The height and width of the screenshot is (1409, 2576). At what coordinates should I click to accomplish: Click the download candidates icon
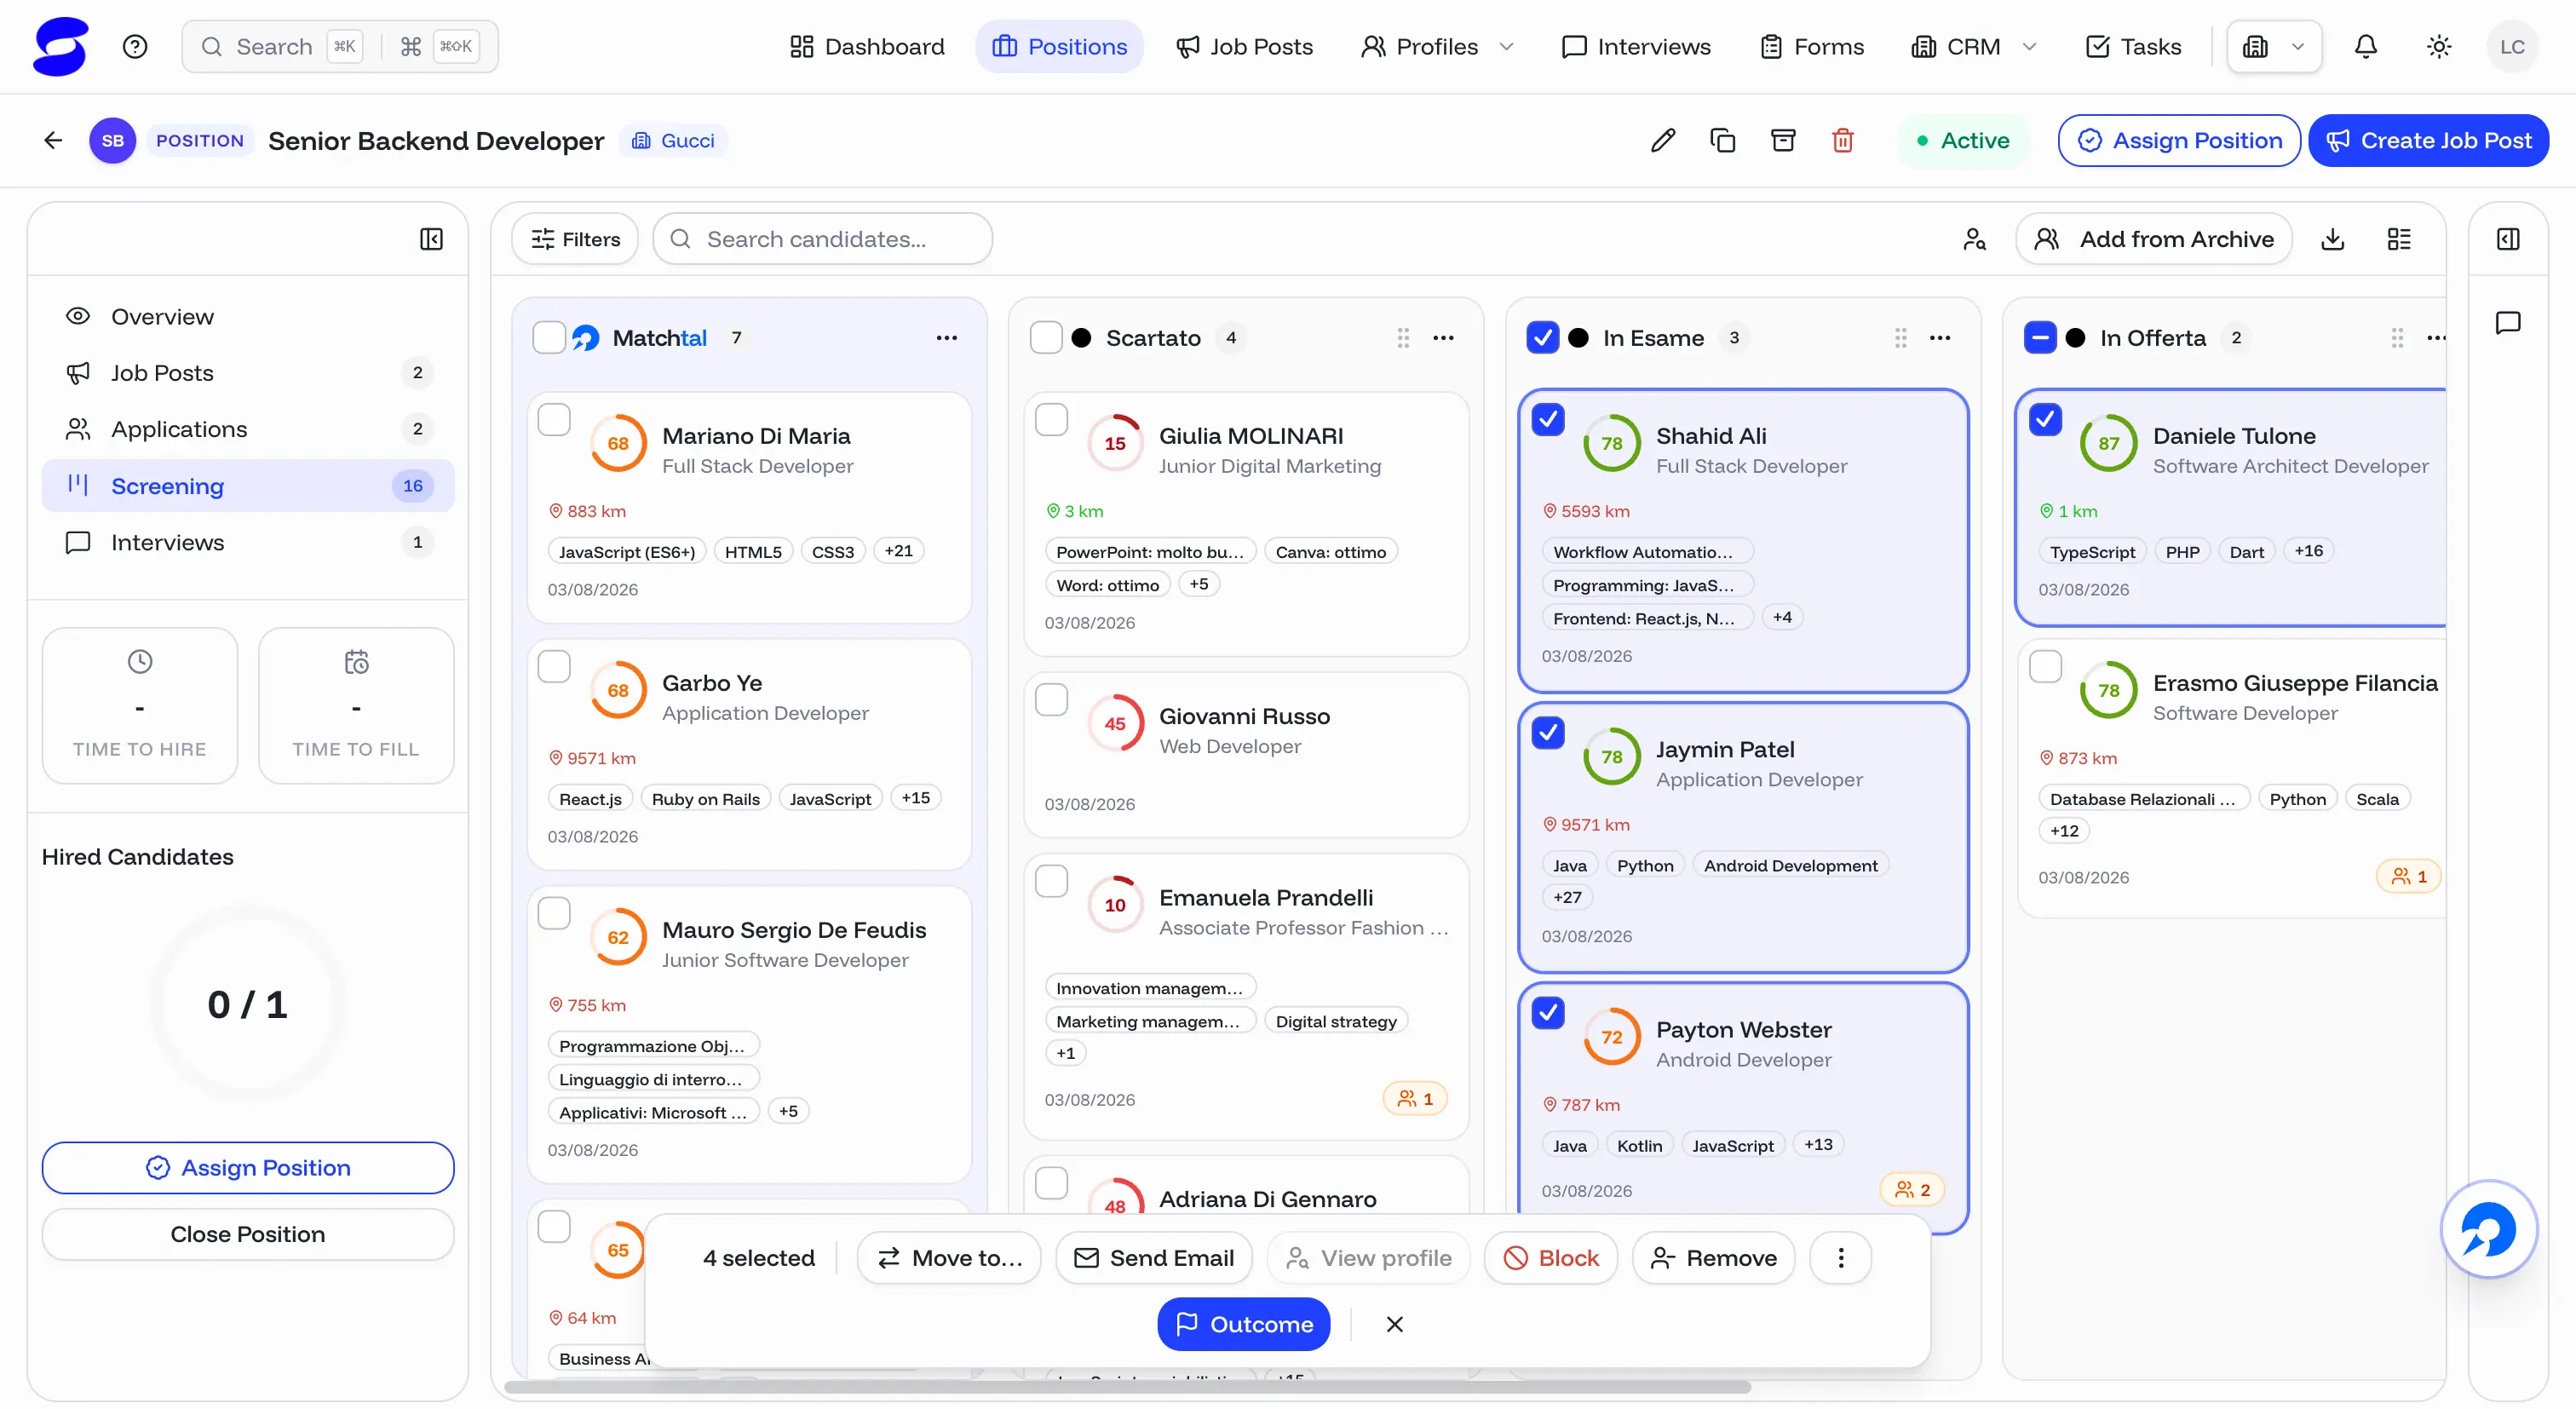click(2332, 239)
